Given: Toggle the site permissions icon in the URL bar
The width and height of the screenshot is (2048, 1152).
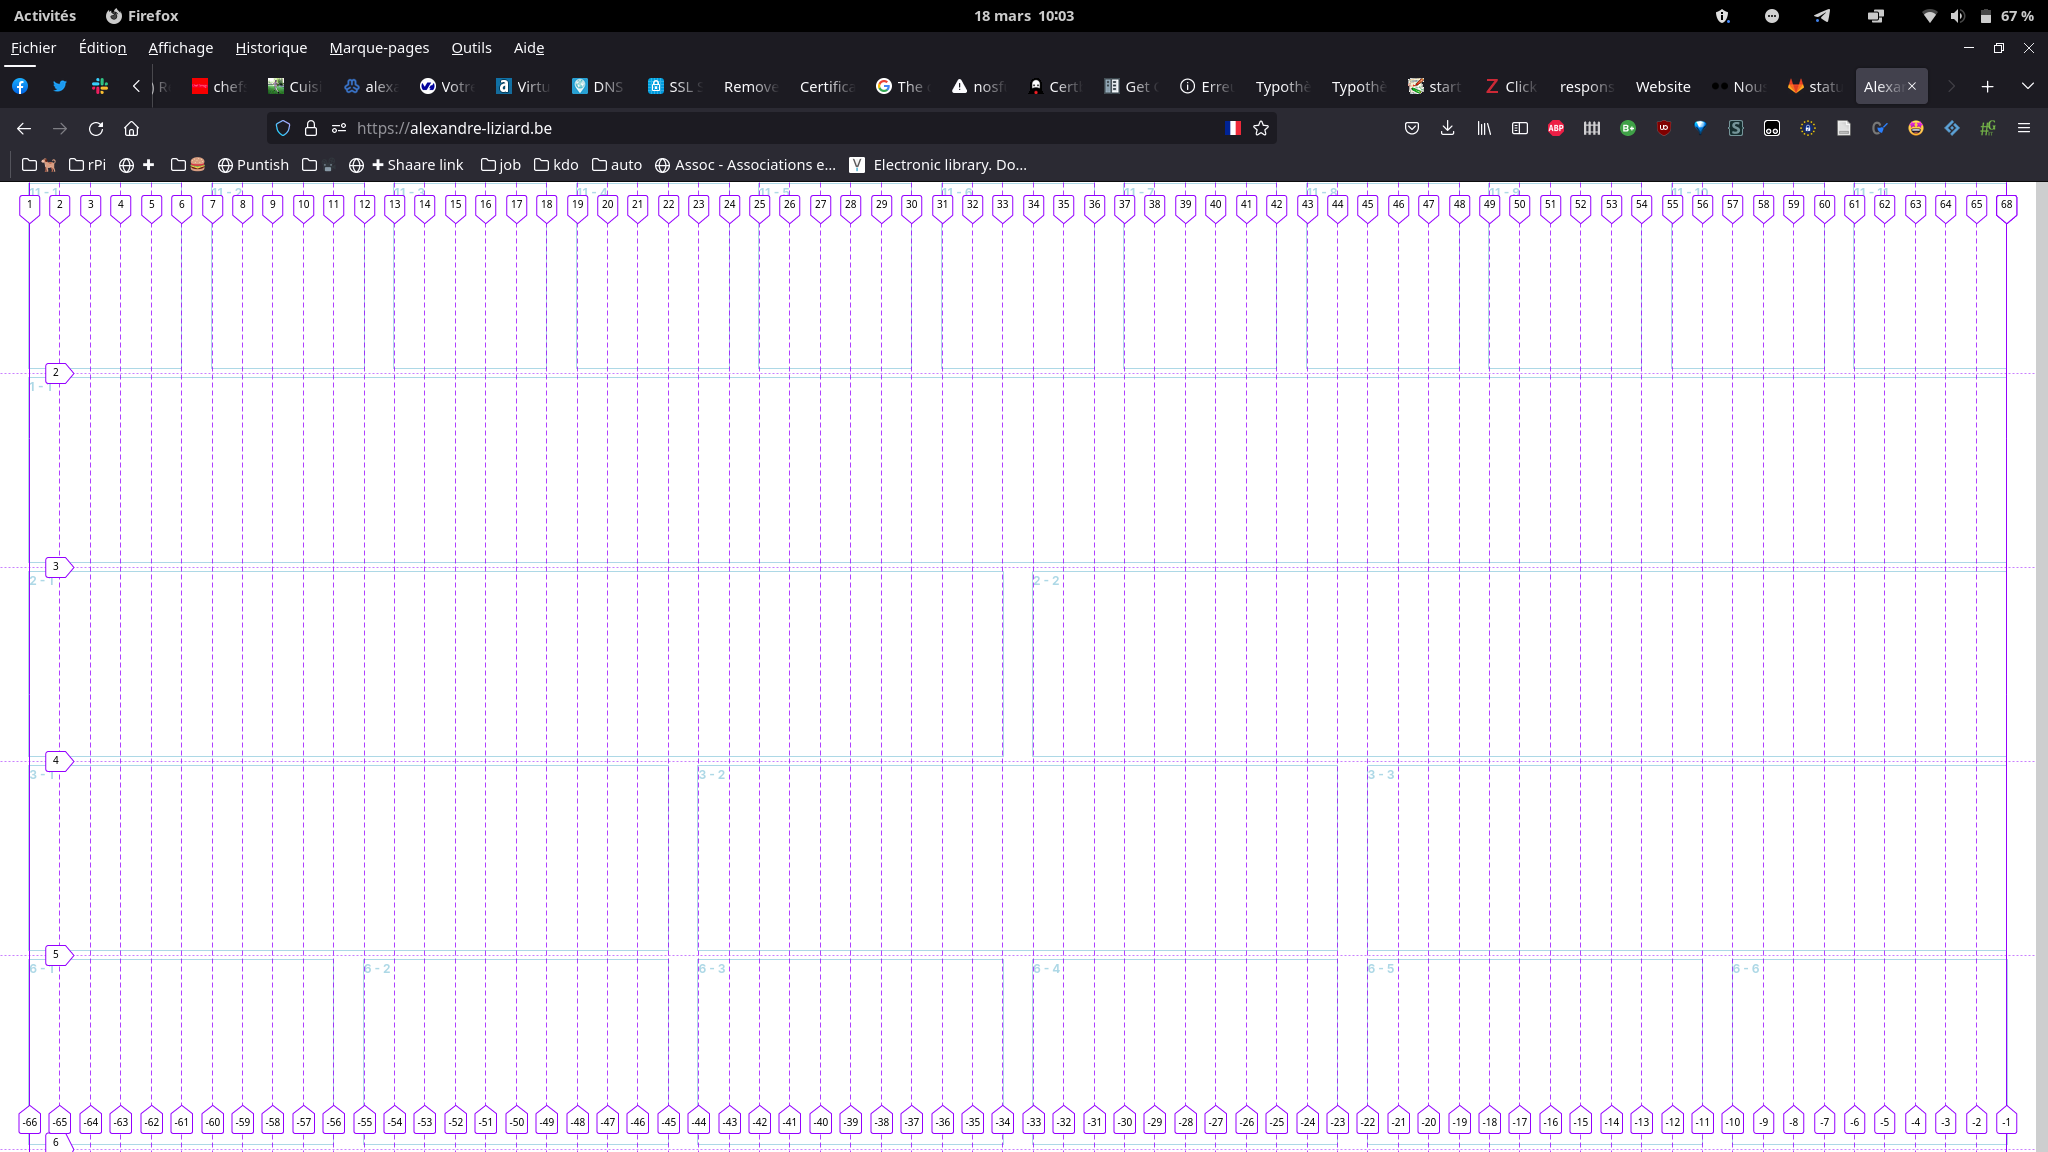Looking at the screenshot, I should pyautogui.click(x=339, y=128).
